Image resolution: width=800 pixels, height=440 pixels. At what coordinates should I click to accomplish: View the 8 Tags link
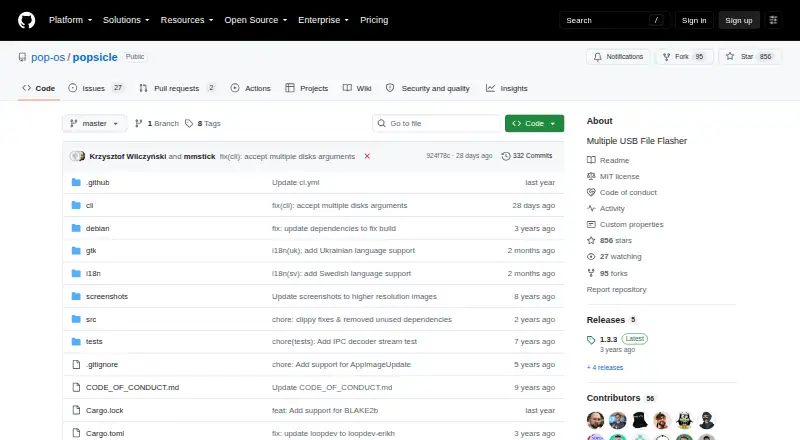[203, 124]
